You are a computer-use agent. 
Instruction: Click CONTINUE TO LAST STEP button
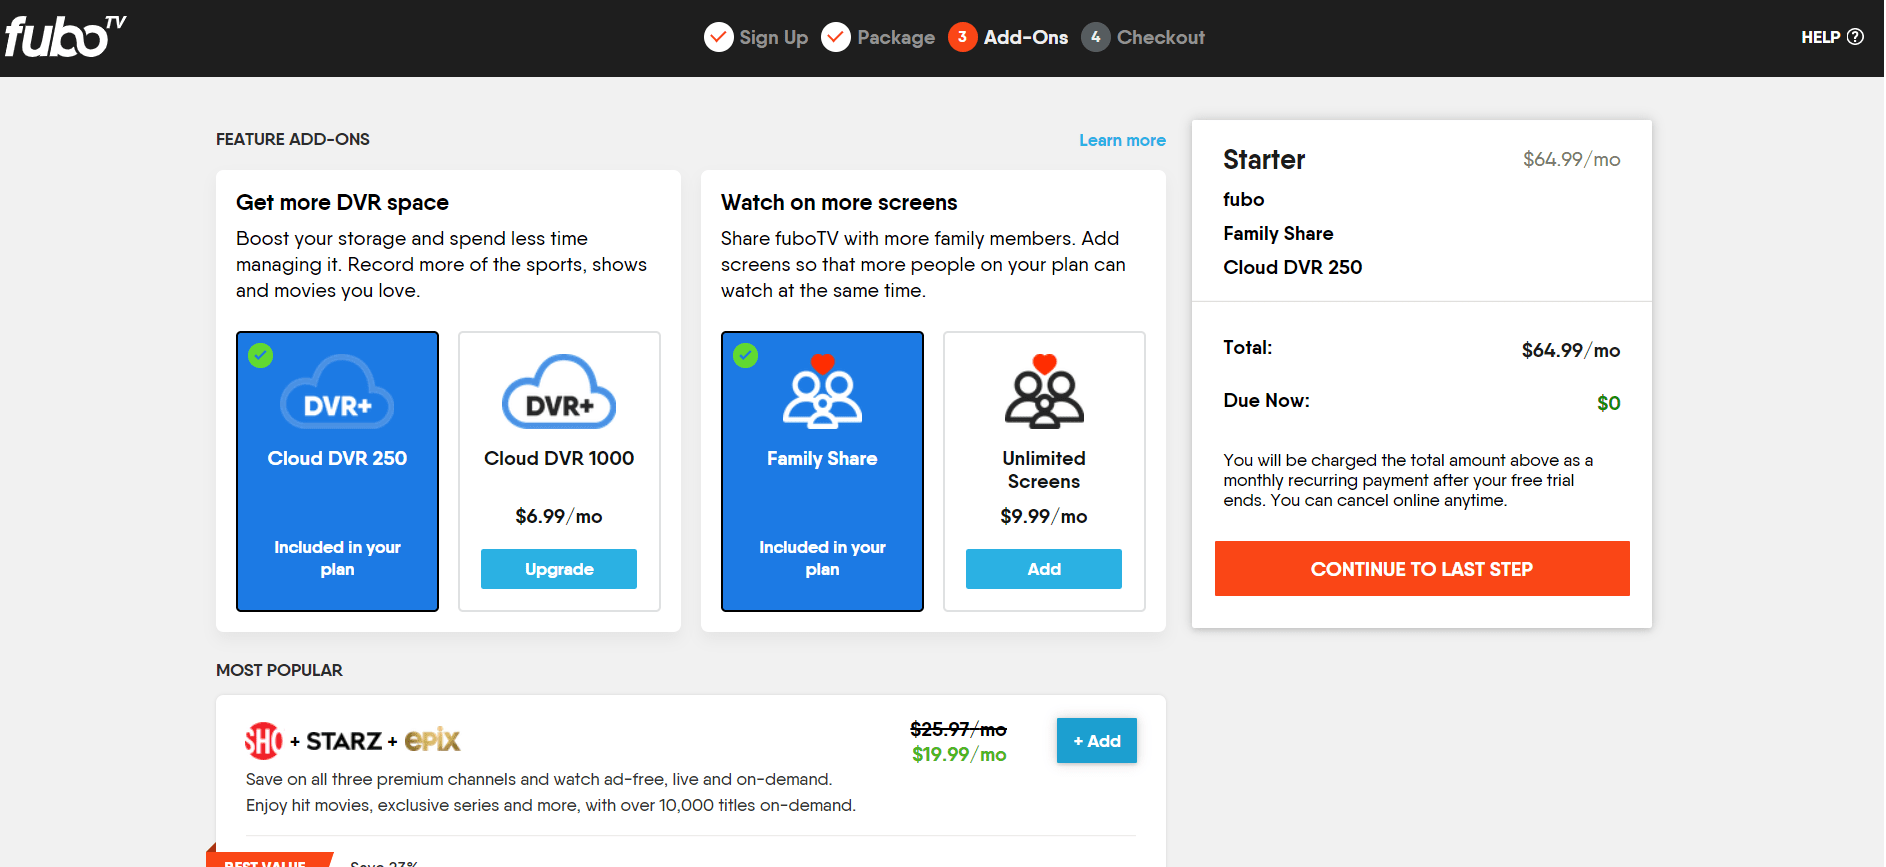[x=1422, y=569]
